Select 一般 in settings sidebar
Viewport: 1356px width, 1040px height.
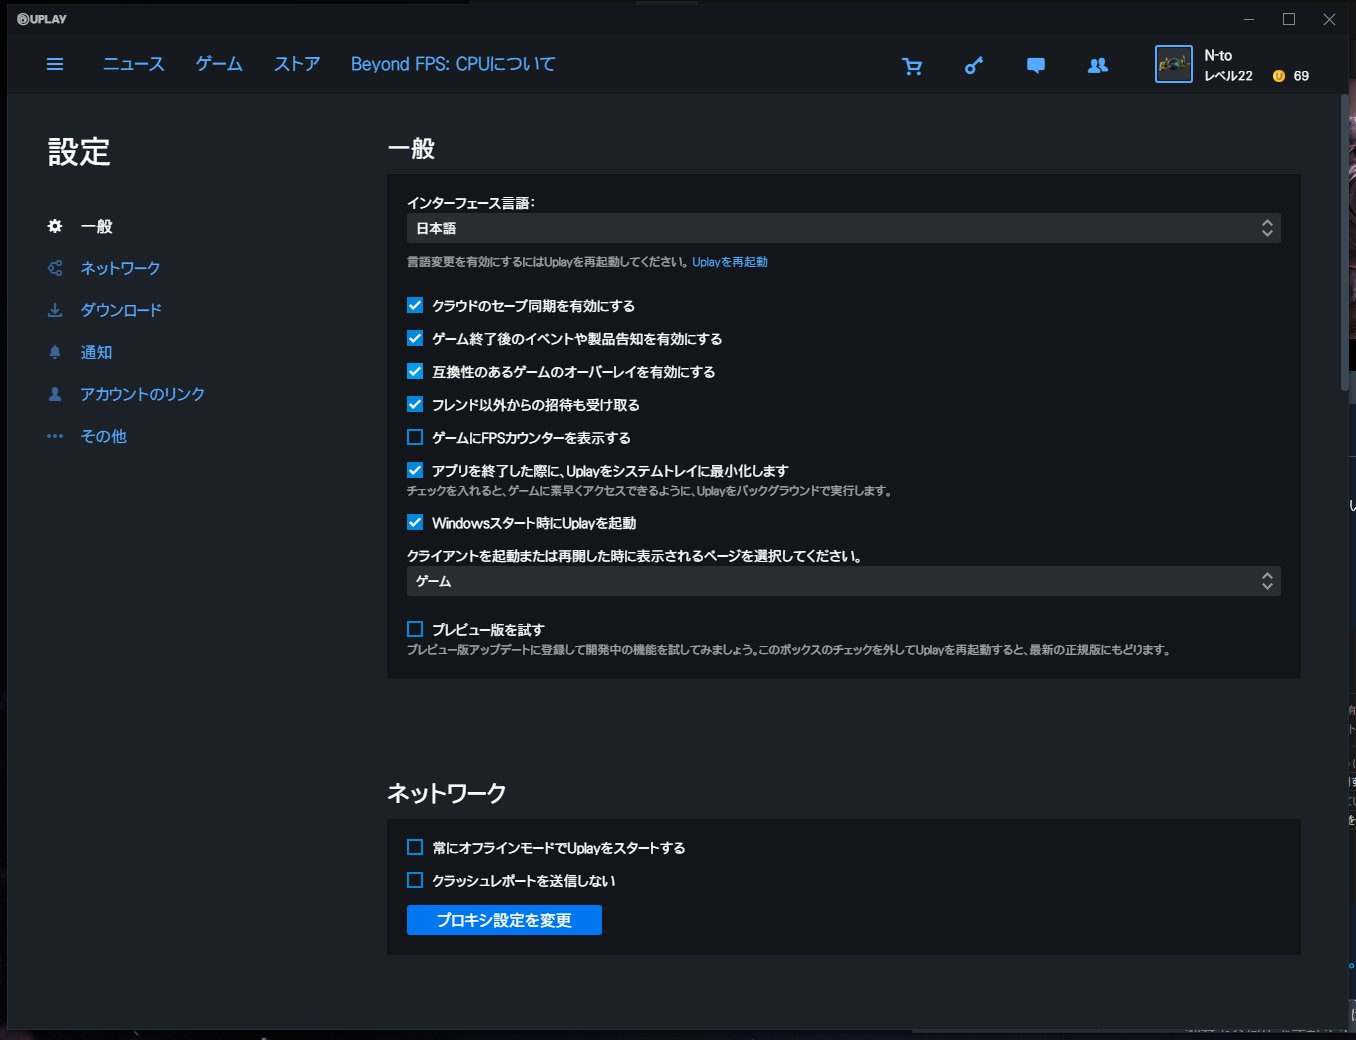[97, 226]
